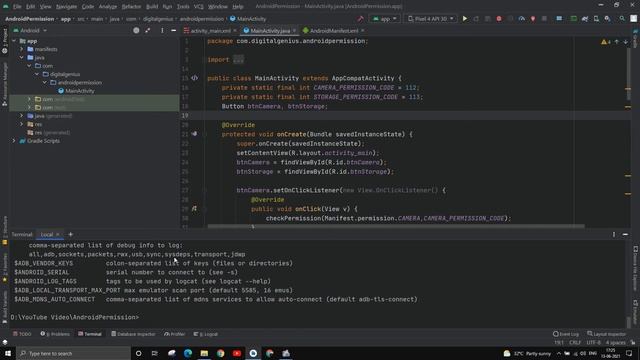The width and height of the screenshot is (640, 360).
Task: Click in Windows taskbar search box
Action: 73,353
